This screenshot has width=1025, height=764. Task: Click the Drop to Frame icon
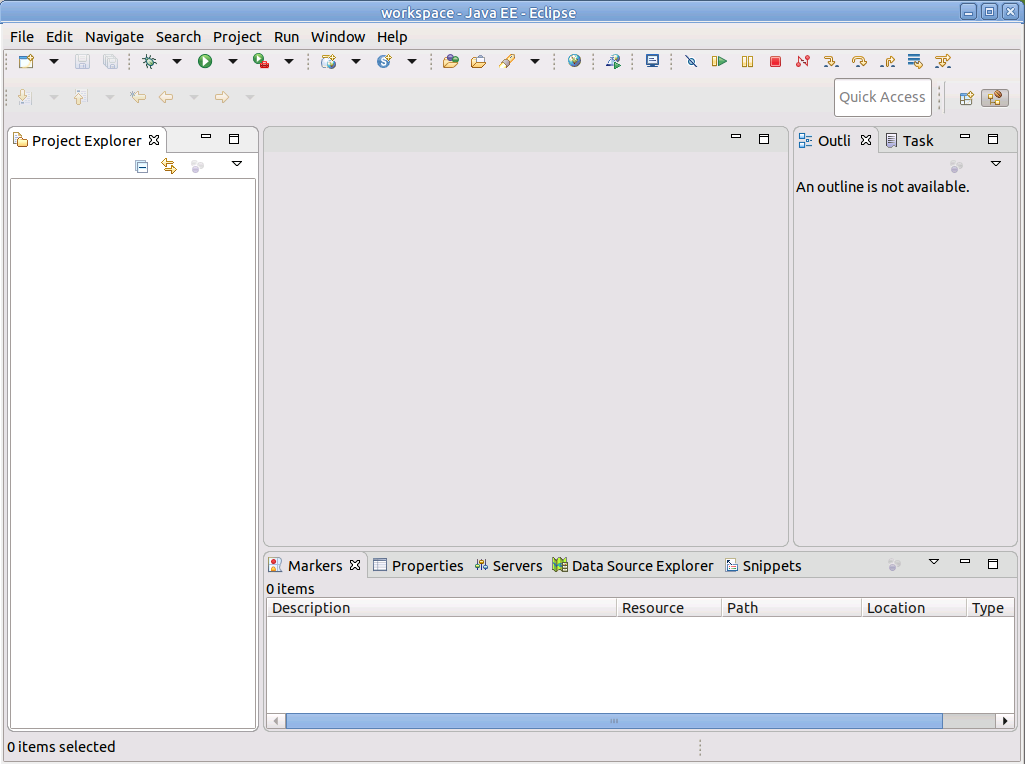tap(915, 61)
